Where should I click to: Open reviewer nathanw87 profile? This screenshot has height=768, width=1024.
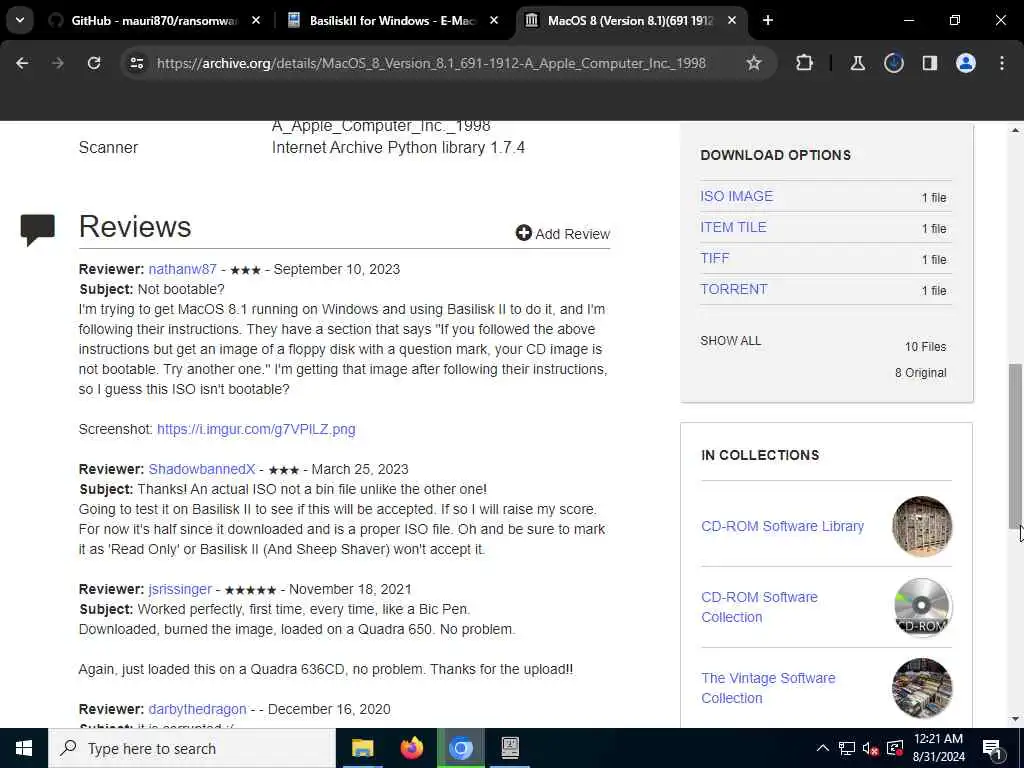[182, 269]
